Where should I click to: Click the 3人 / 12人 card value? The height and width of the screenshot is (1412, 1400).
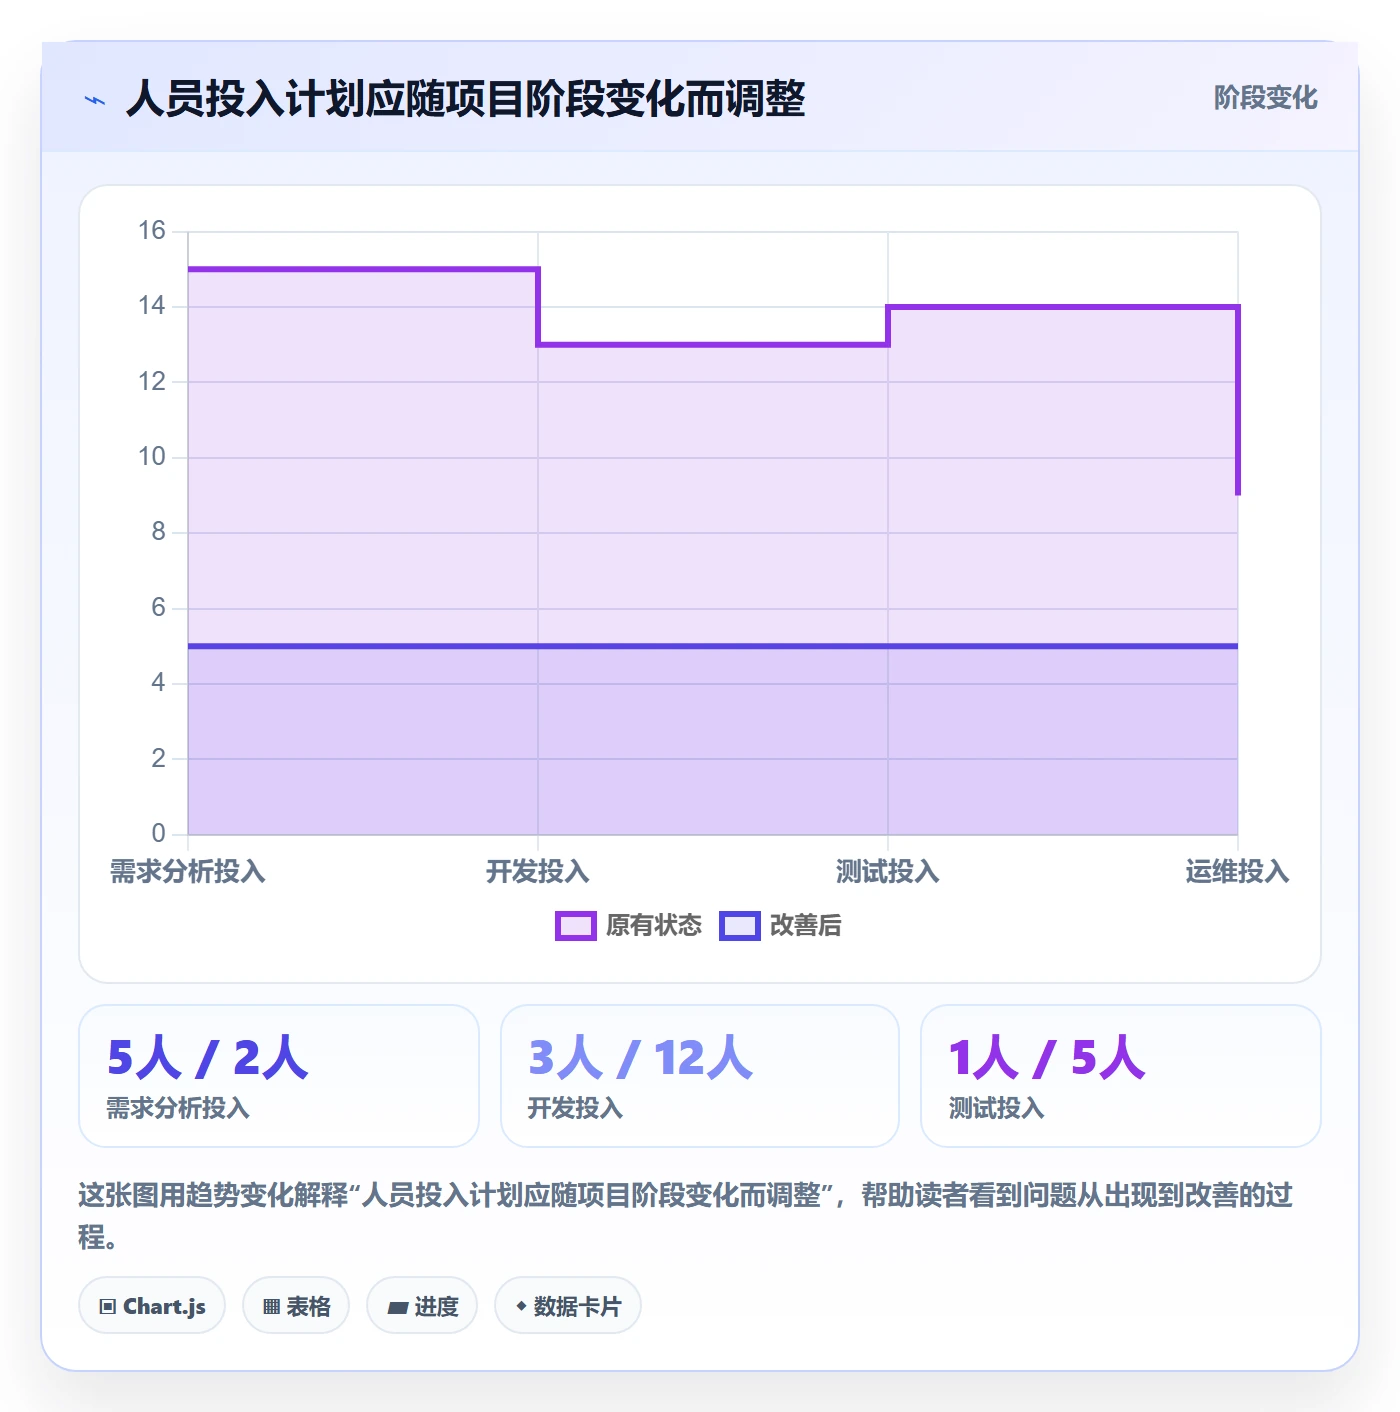640,1058
